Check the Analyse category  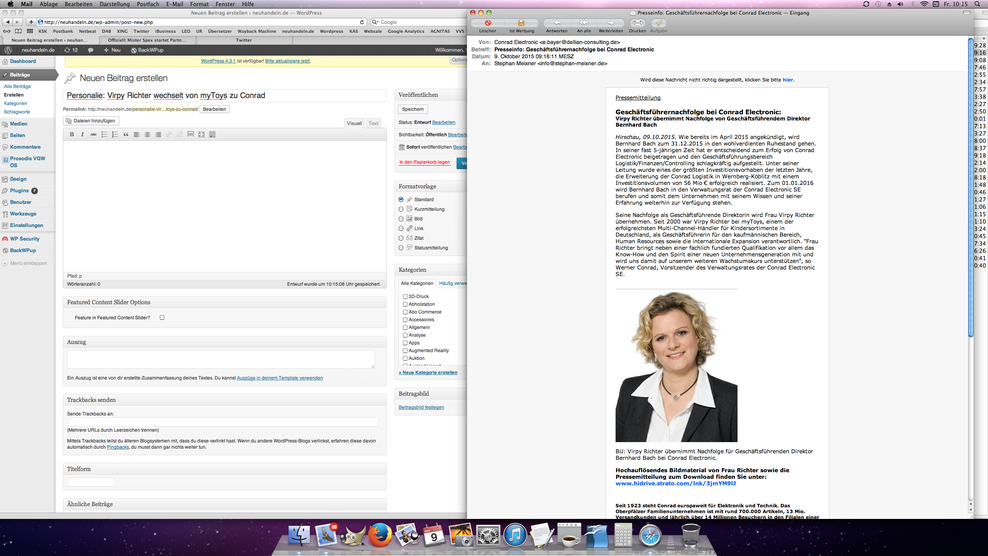[405, 335]
